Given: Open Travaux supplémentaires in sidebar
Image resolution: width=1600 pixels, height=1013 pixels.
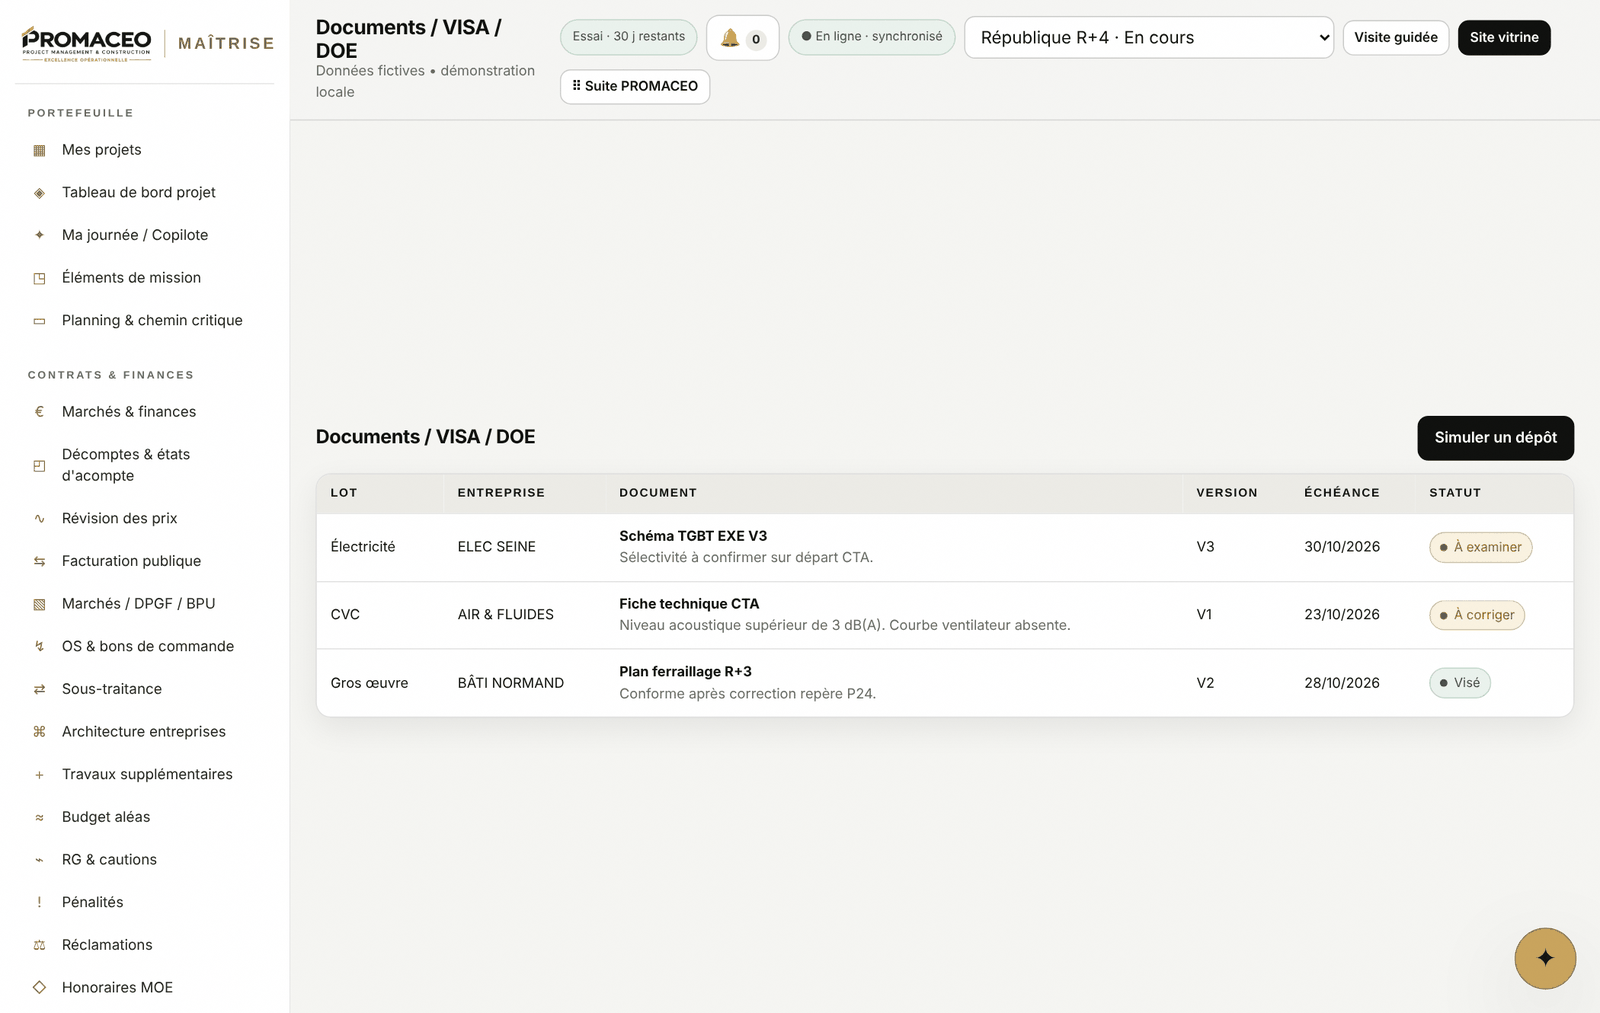Looking at the screenshot, I should pyautogui.click(x=147, y=775).
